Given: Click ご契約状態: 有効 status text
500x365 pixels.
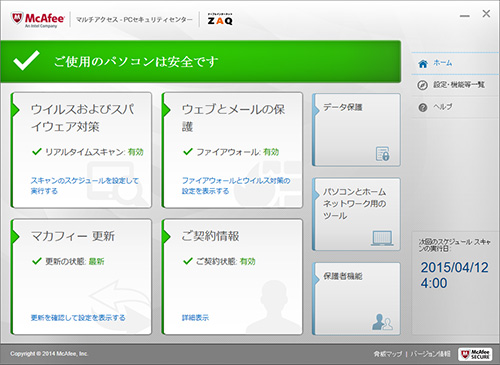Looking at the screenshot, I should (x=226, y=261).
